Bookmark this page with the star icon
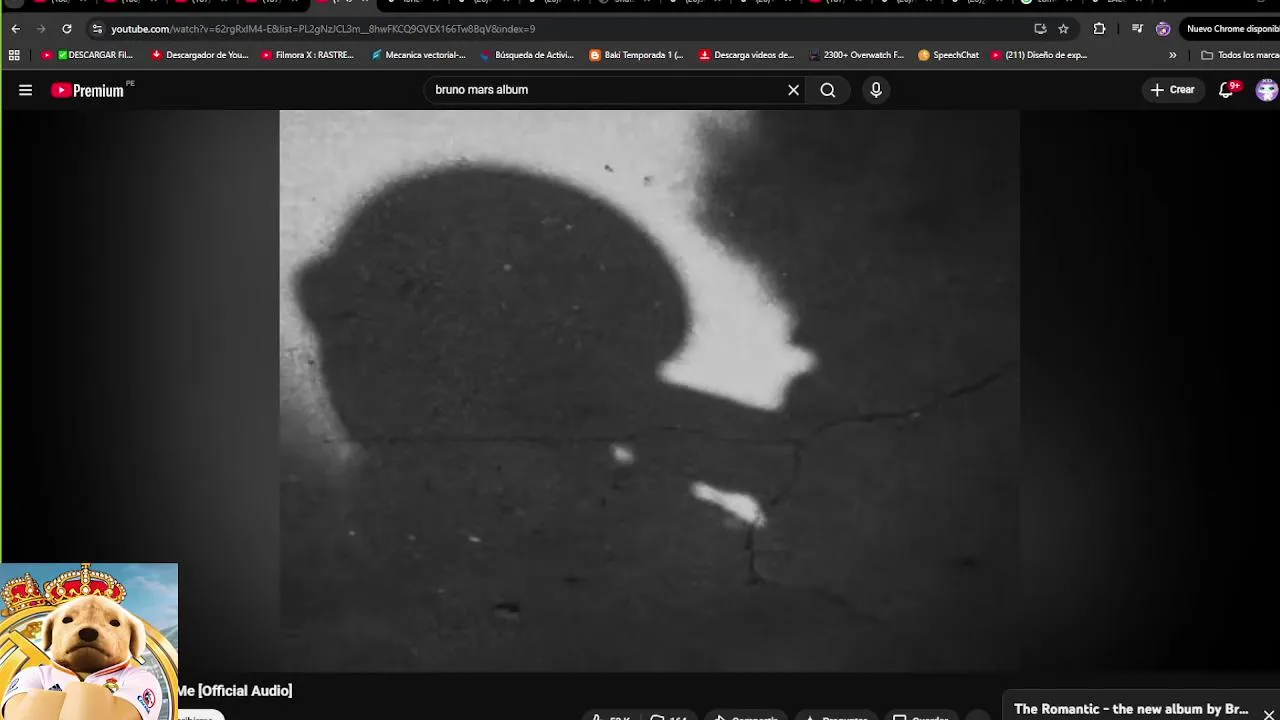The width and height of the screenshot is (1280, 720). point(1063,29)
